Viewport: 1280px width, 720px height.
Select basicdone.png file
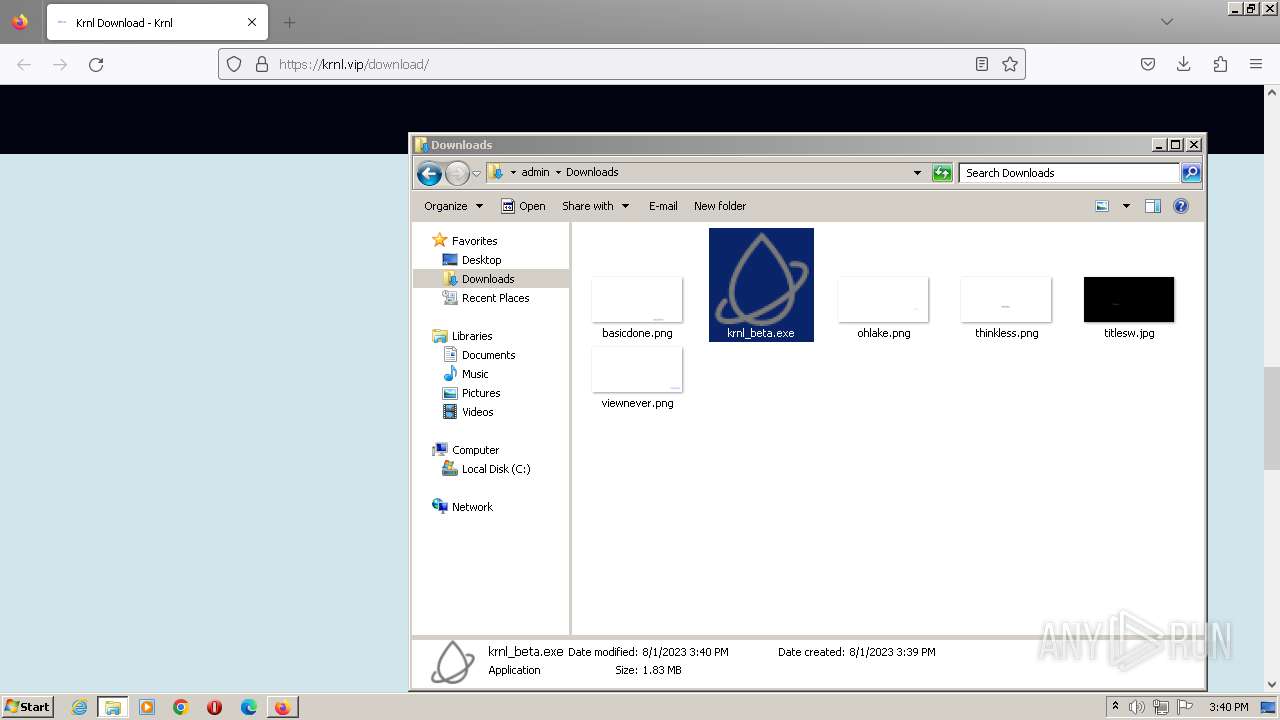[637, 308]
